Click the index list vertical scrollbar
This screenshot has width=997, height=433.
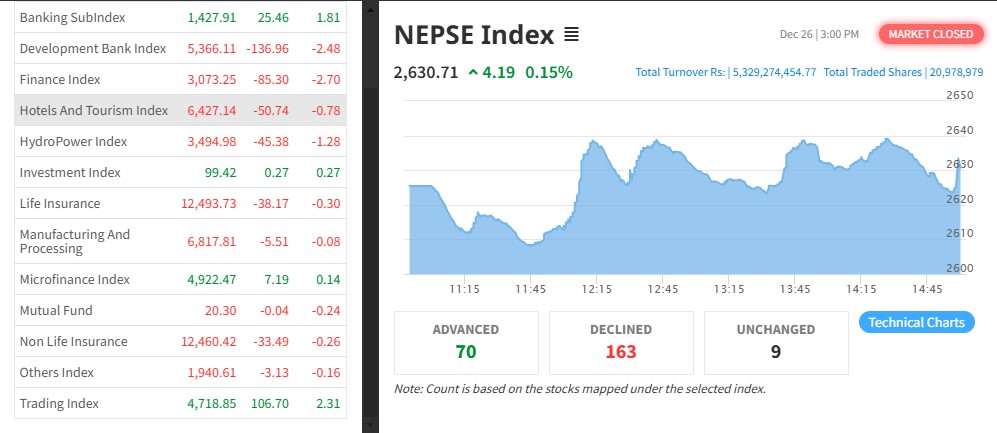click(369, 60)
